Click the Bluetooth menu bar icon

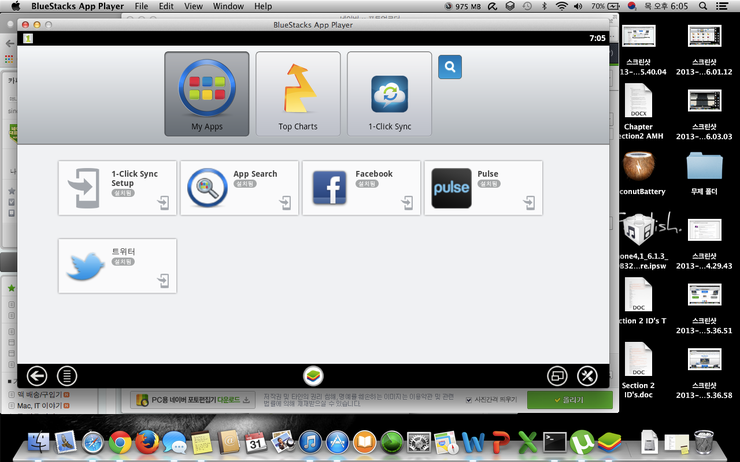[x=544, y=6]
